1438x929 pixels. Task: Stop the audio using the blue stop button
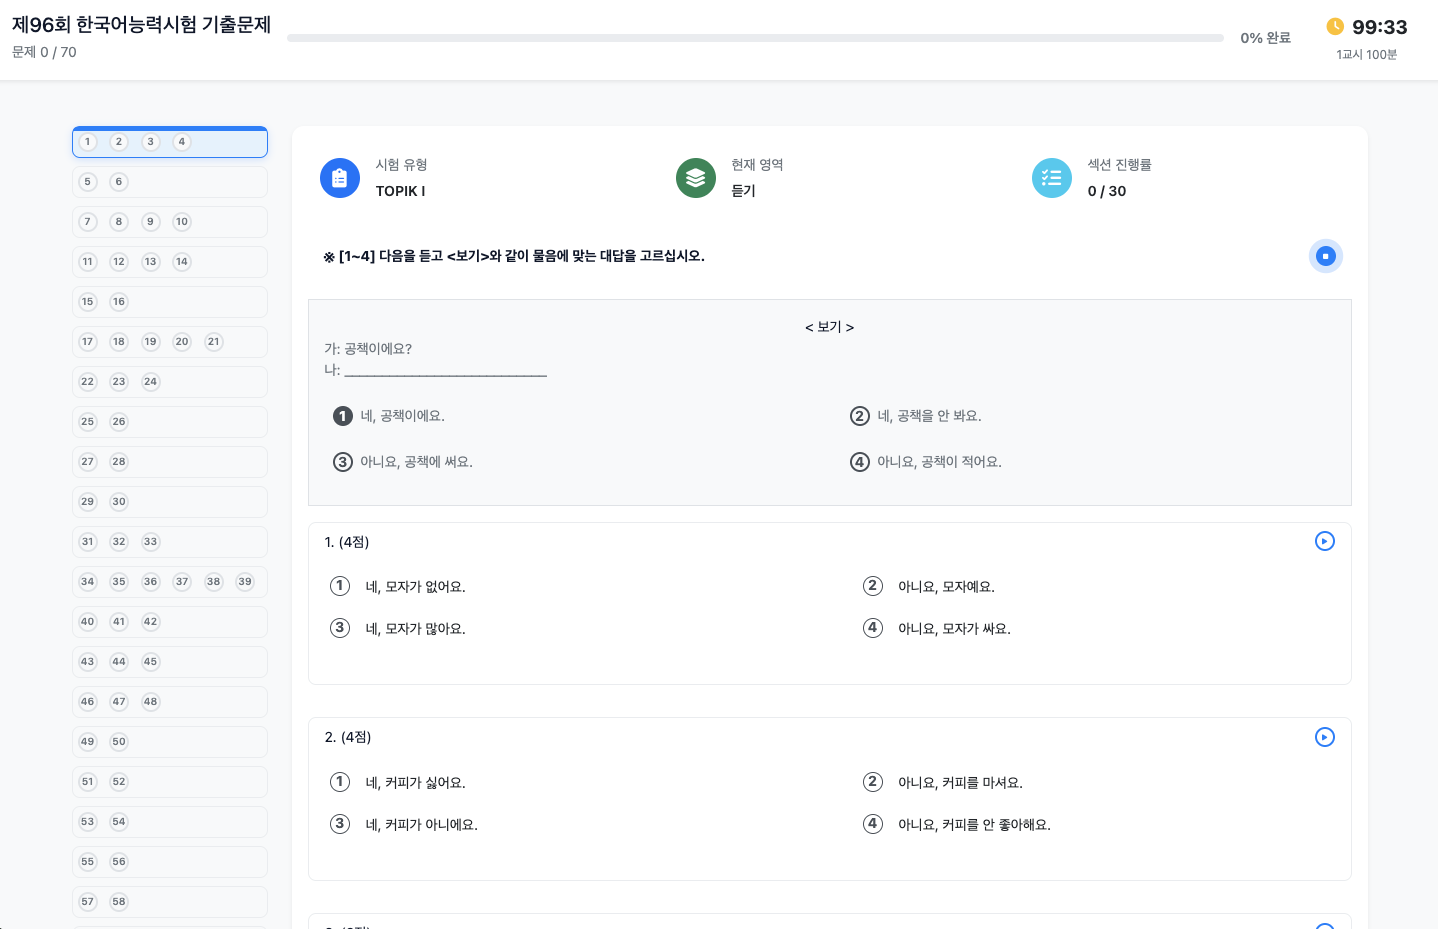[1325, 256]
